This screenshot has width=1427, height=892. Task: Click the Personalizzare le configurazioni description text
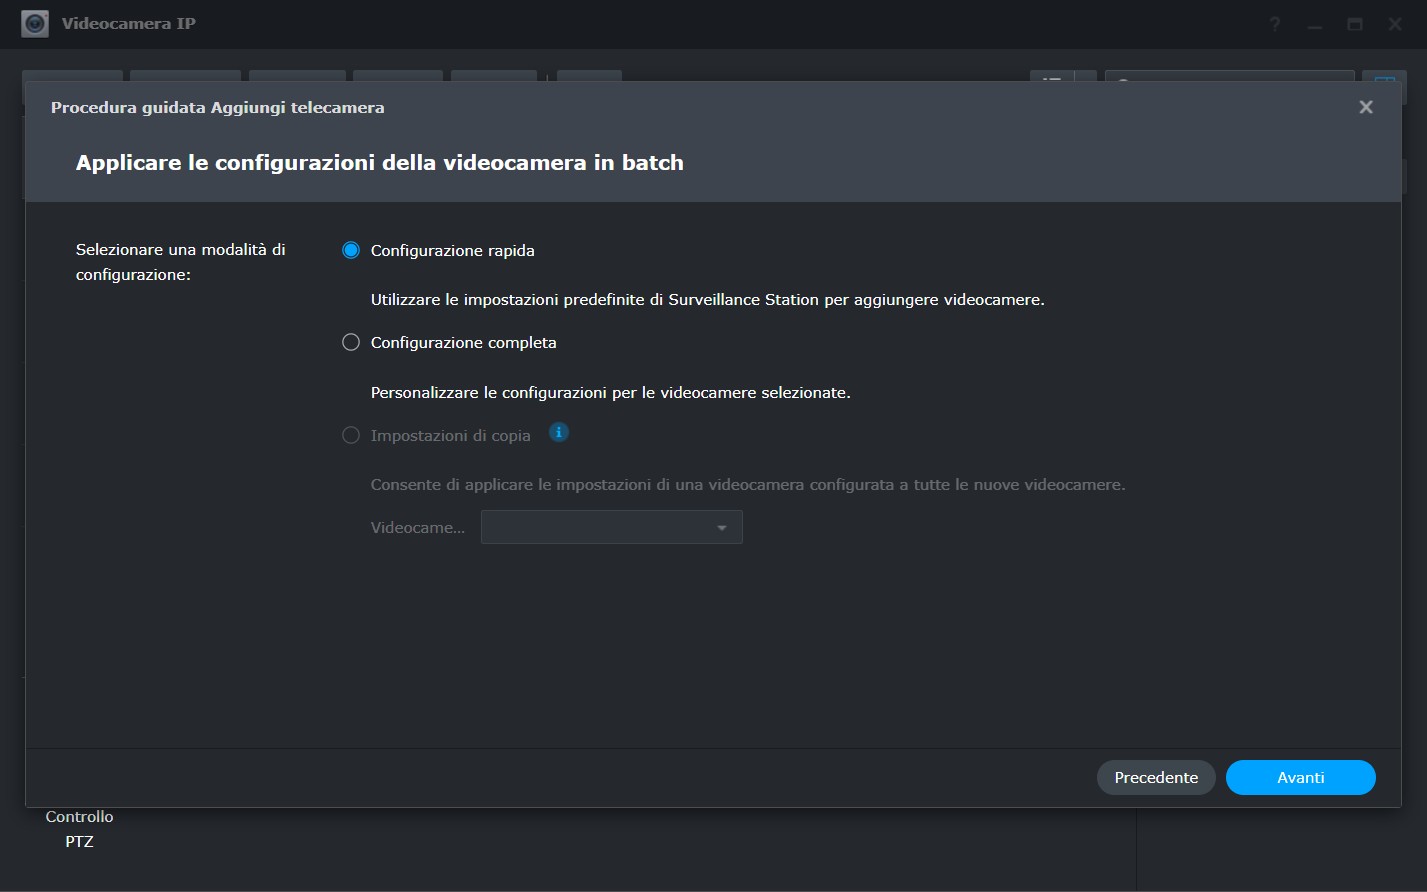pos(610,393)
